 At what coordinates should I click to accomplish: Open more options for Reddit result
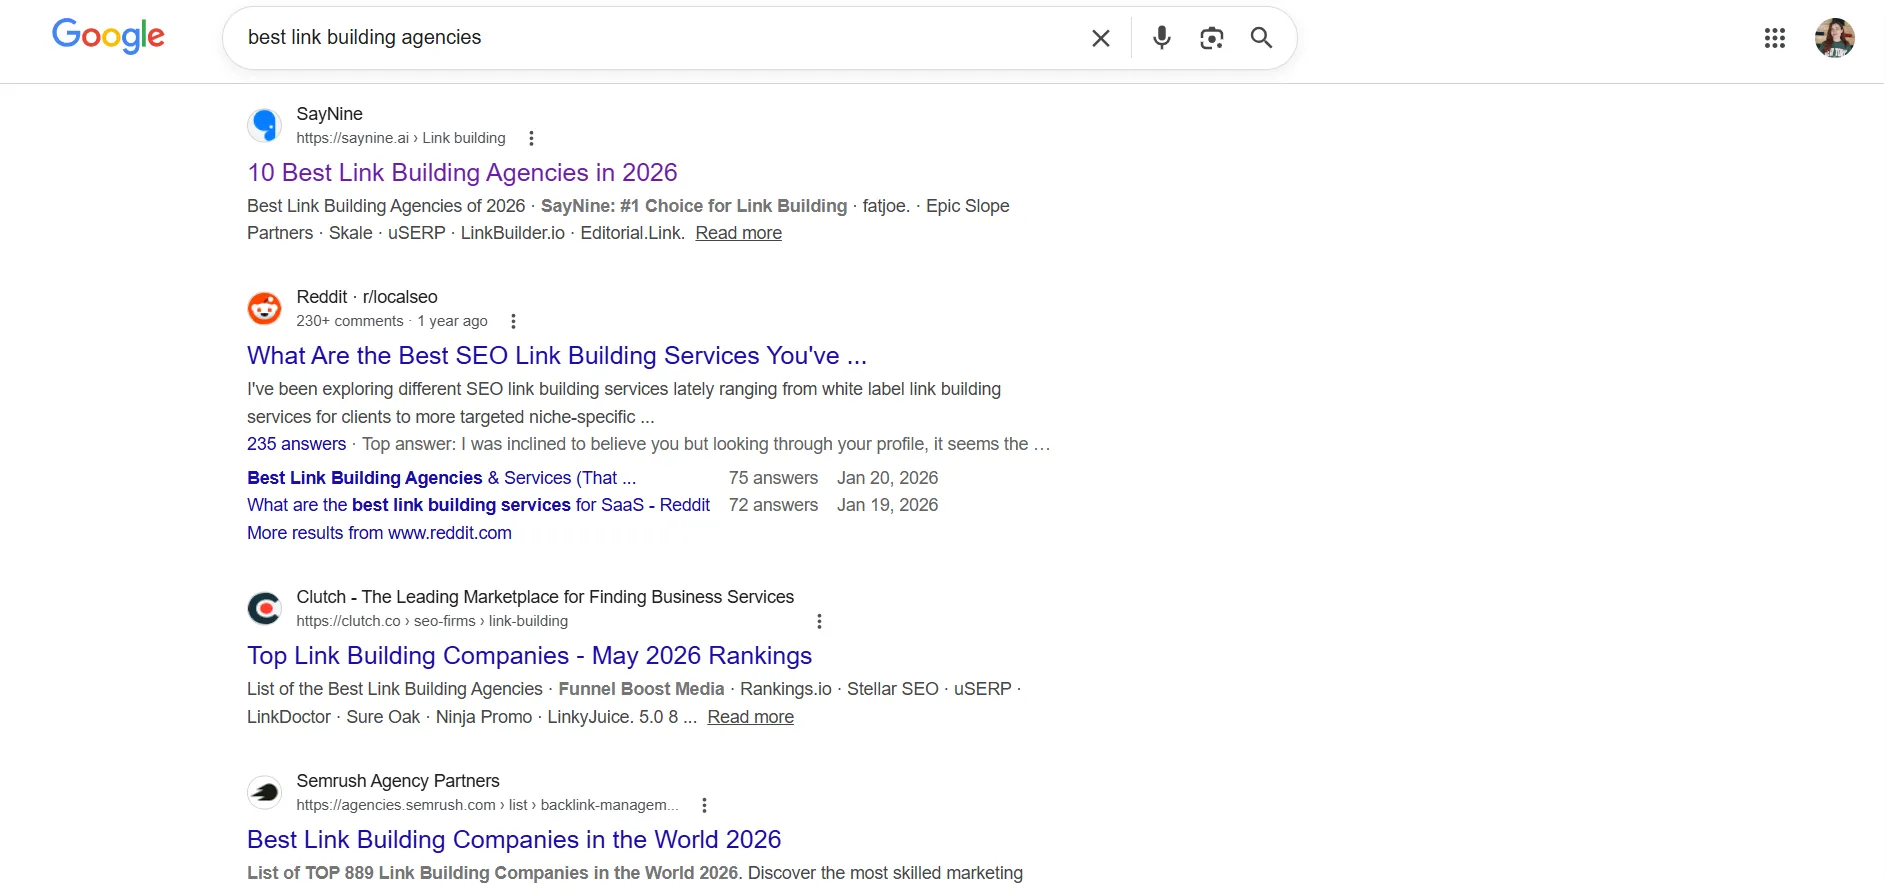tap(513, 321)
